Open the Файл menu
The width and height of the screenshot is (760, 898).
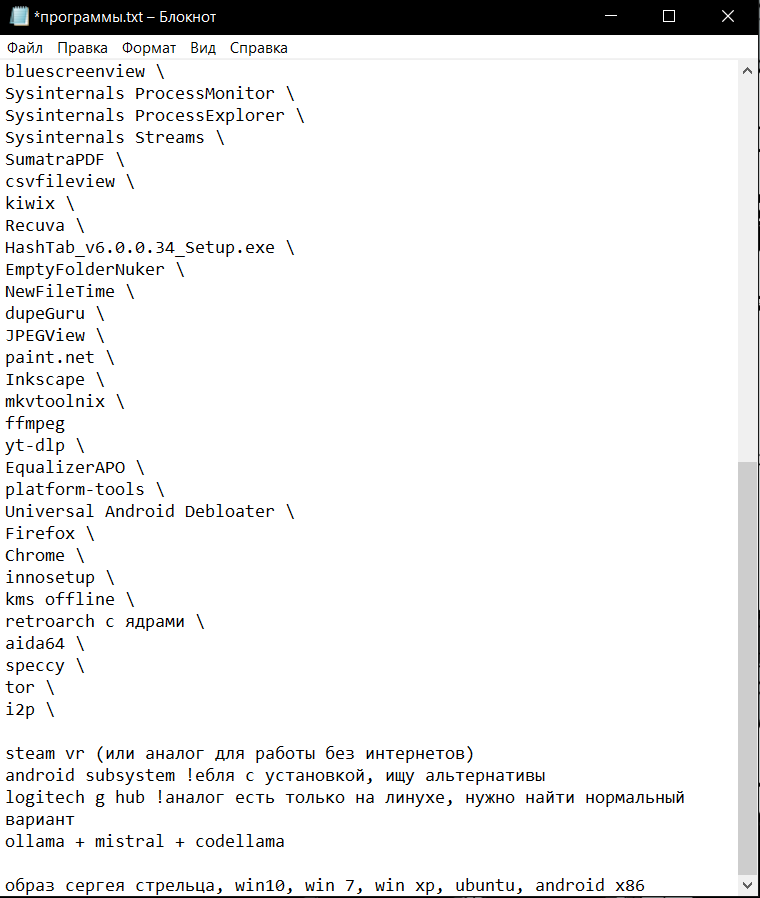(x=24, y=48)
